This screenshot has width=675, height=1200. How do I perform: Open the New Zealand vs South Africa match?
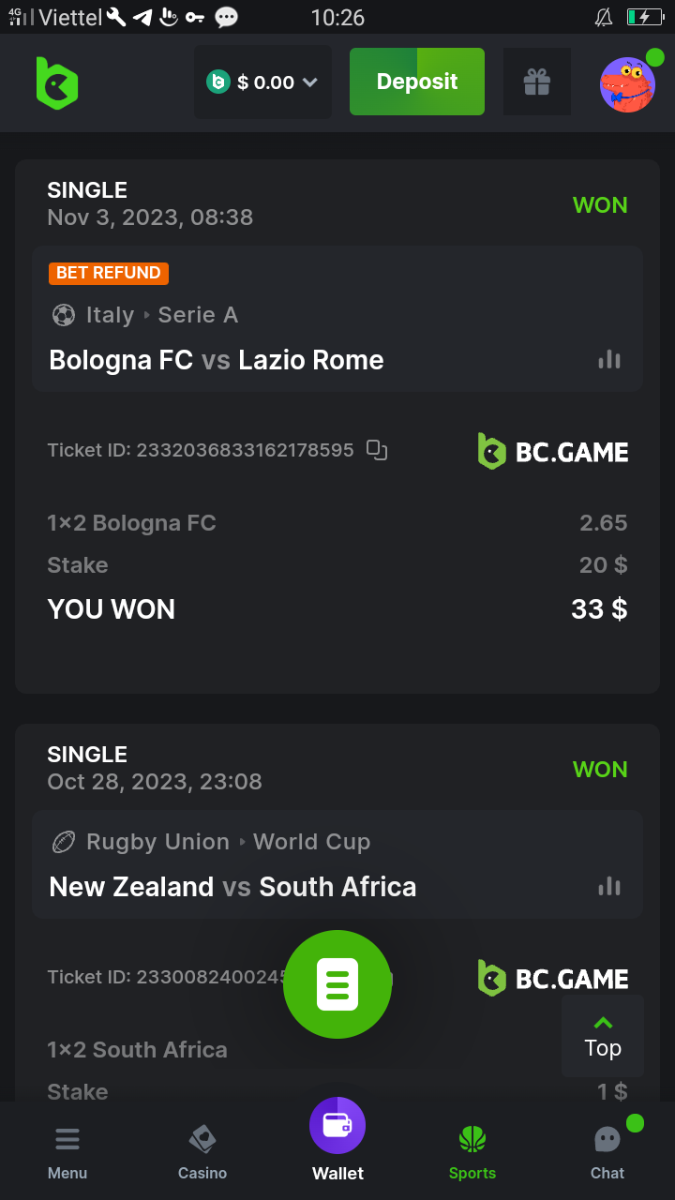pos(232,887)
